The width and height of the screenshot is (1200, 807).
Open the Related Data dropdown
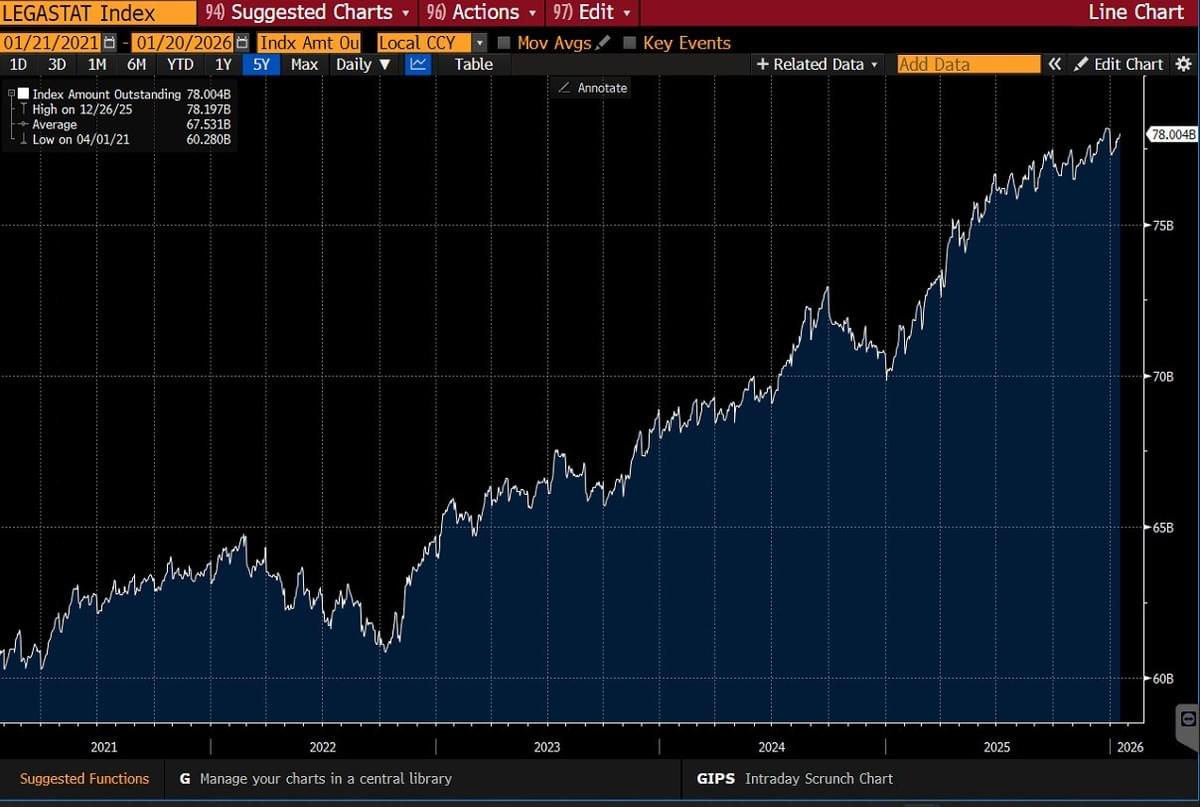tap(818, 64)
